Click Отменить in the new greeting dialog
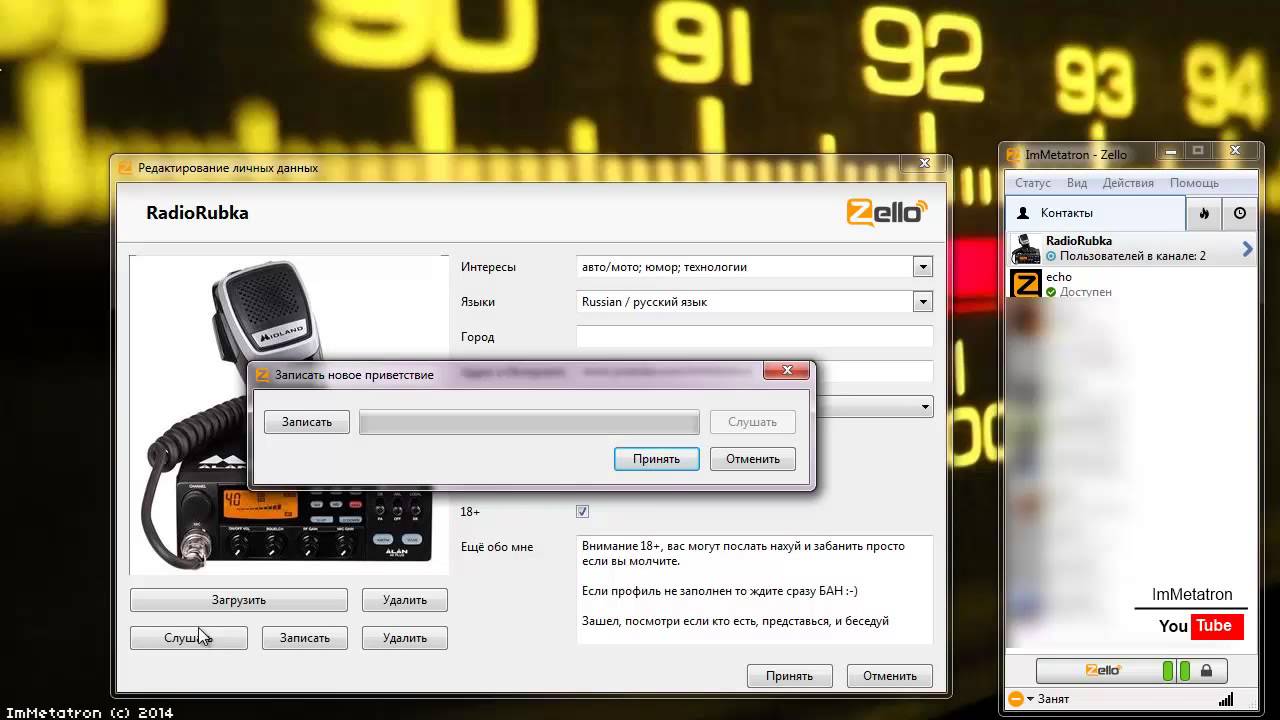The image size is (1280, 720). 753,459
